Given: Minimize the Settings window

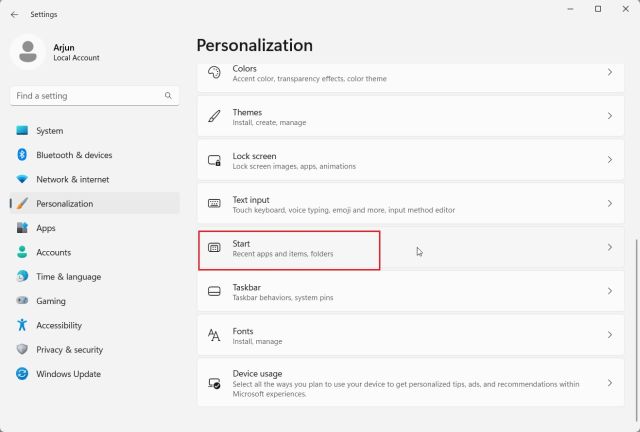Looking at the screenshot, I should pyautogui.click(x=571, y=9).
